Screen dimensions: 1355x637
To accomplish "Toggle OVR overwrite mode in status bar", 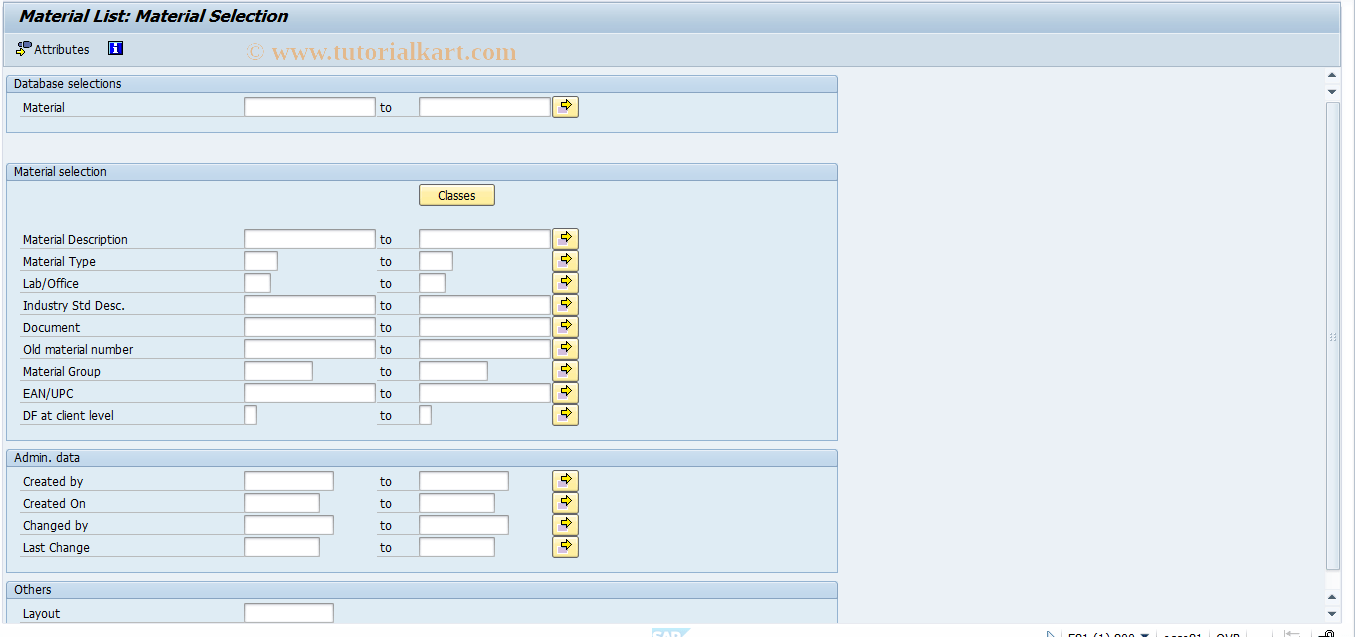I will click(x=1228, y=633).
